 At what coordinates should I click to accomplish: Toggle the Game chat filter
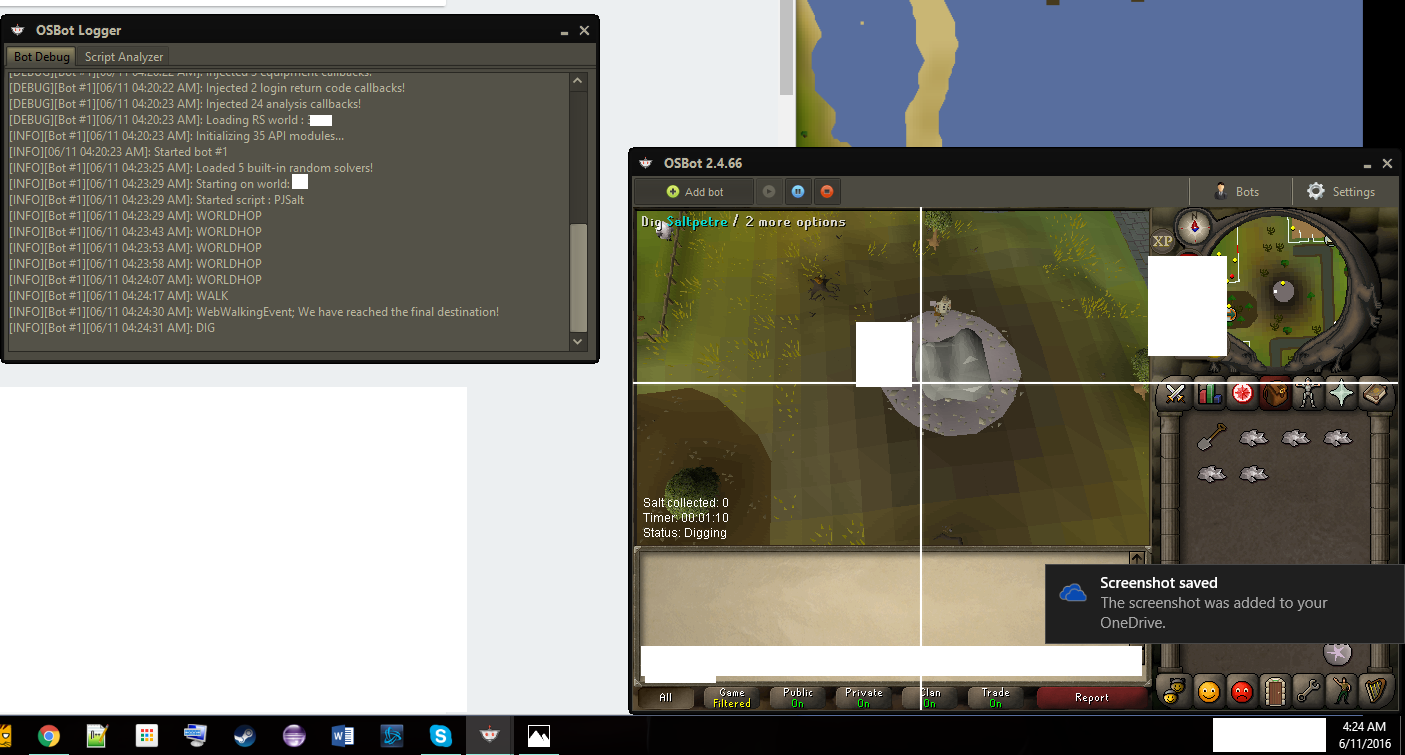(732, 698)
